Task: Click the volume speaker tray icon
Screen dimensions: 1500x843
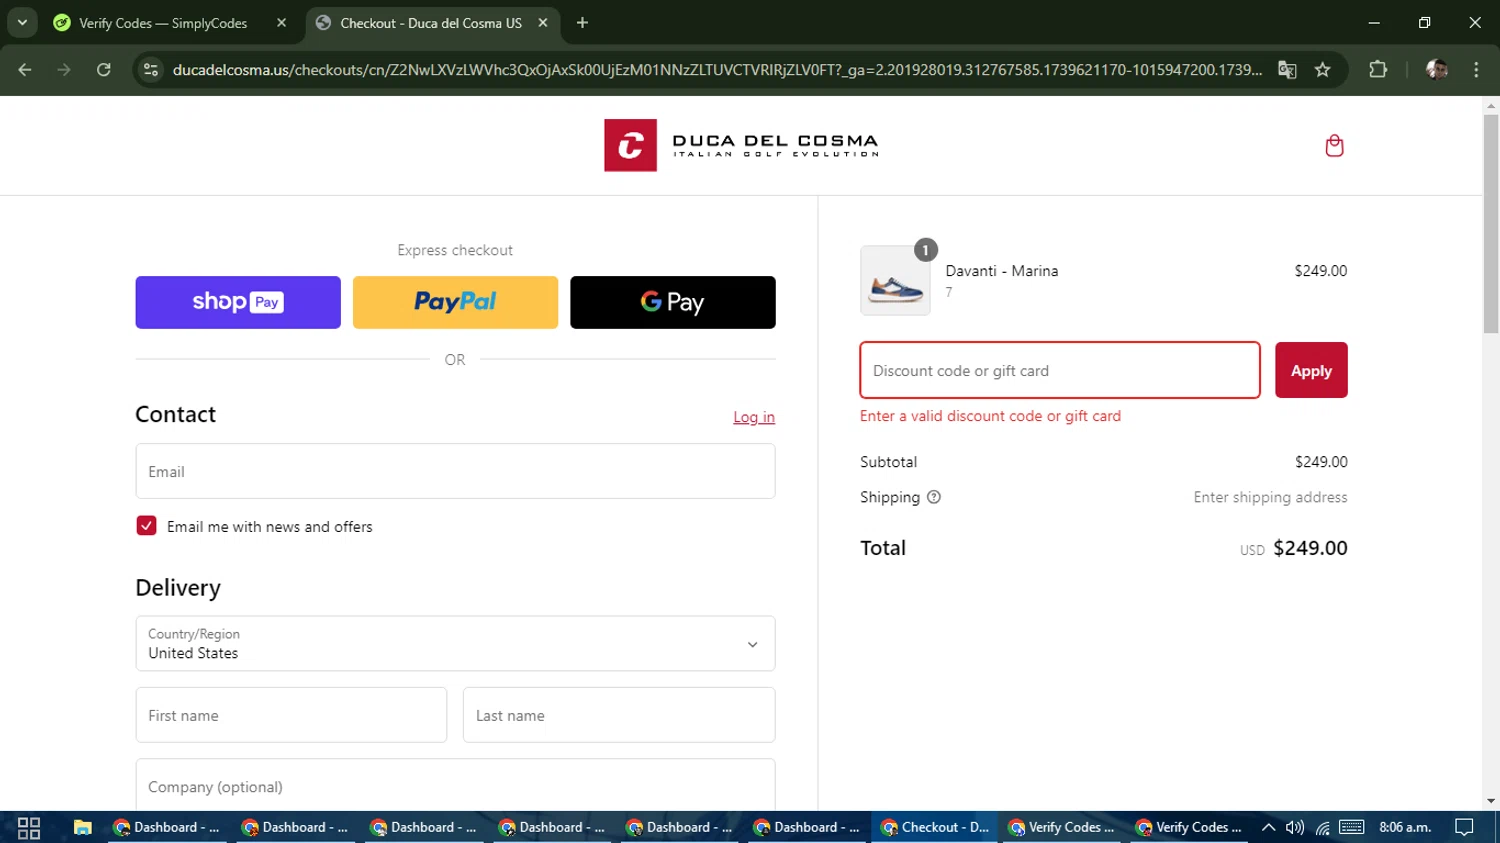Action: 1295,827
